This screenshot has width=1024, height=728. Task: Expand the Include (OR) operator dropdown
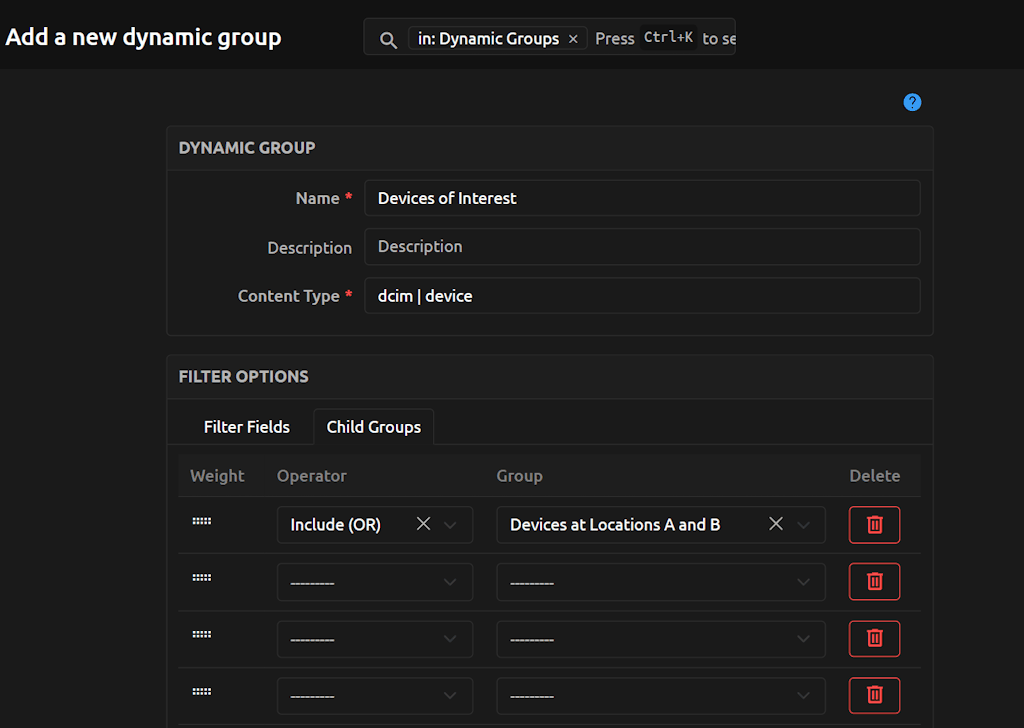(x=451, y=524)
